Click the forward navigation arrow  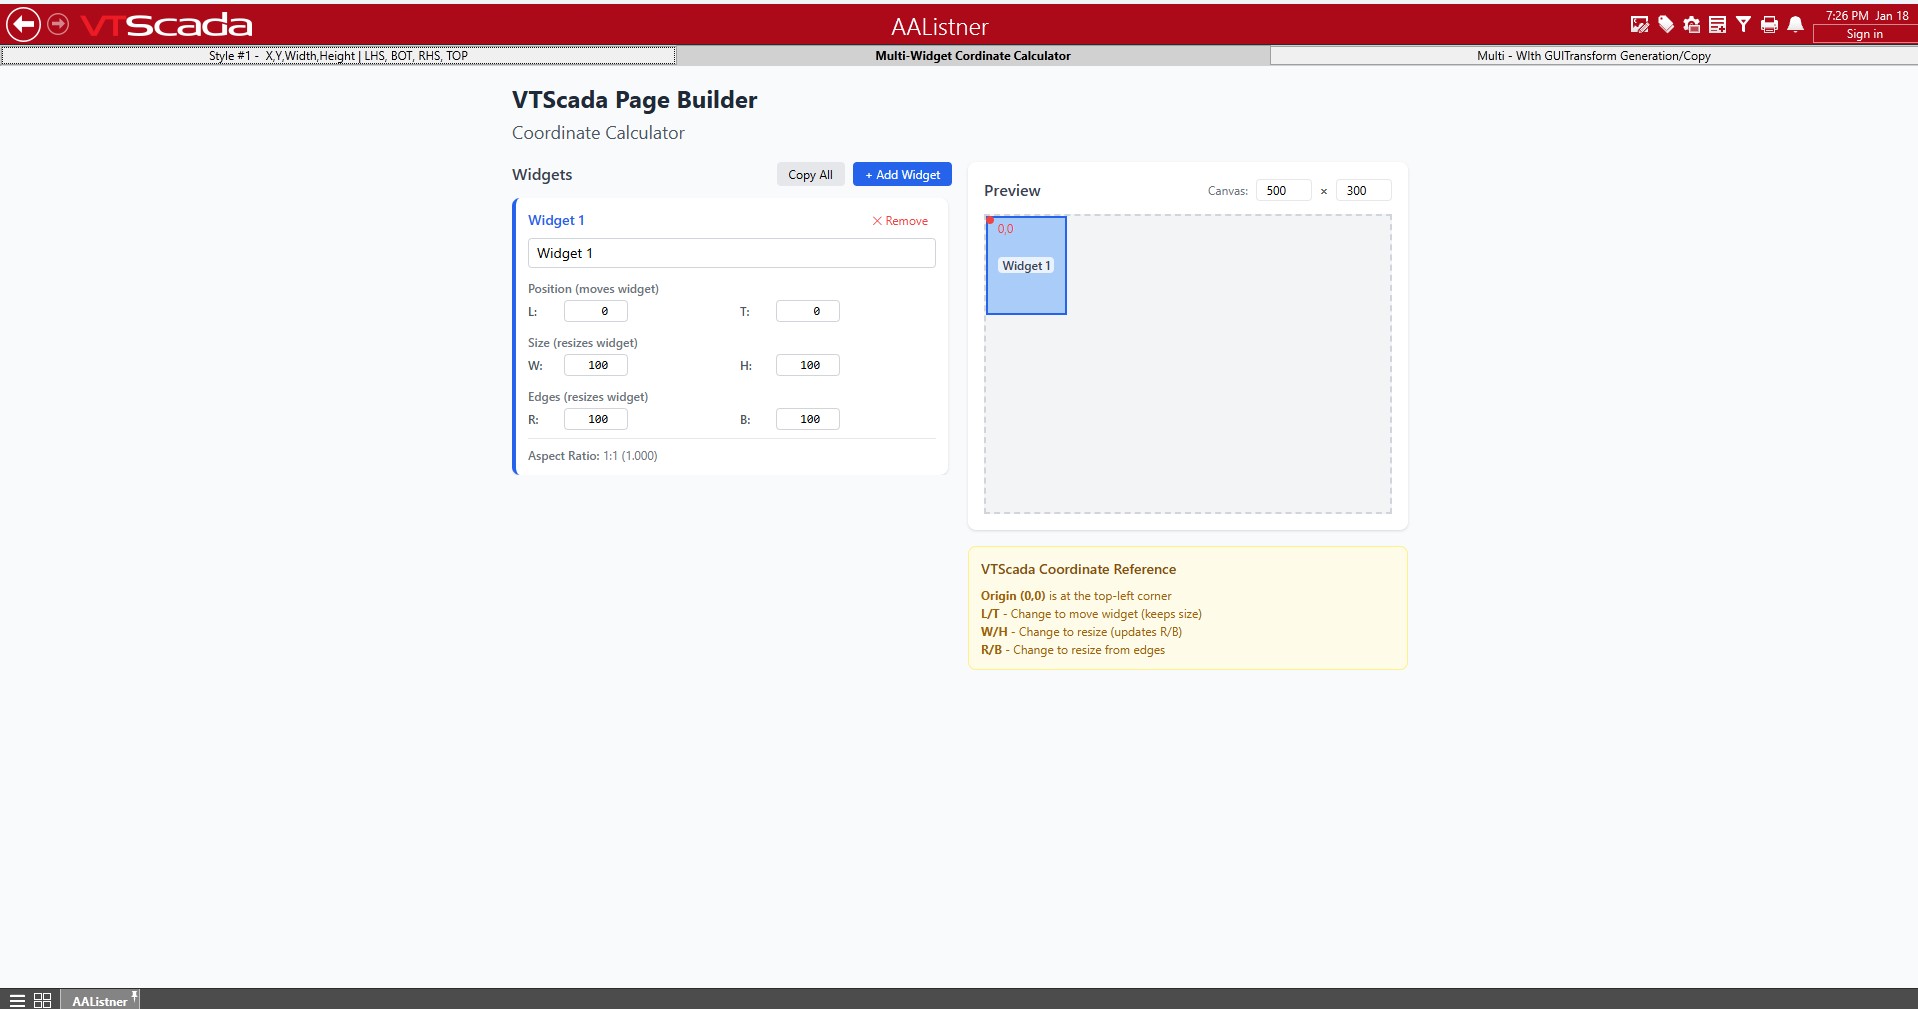click(x=59, y=24)
